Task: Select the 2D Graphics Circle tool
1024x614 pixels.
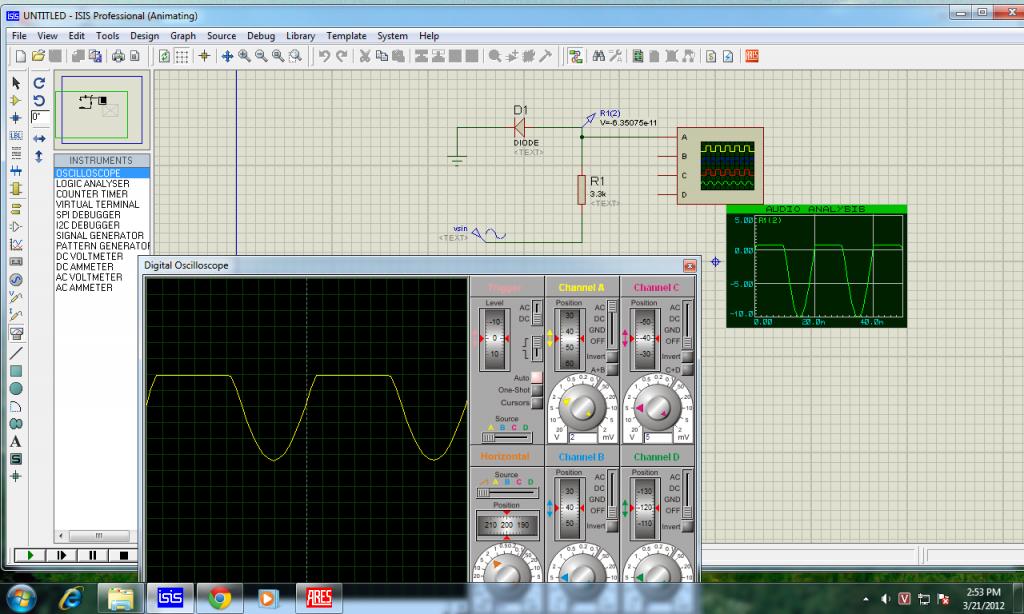Action: [x=16, y=389]
